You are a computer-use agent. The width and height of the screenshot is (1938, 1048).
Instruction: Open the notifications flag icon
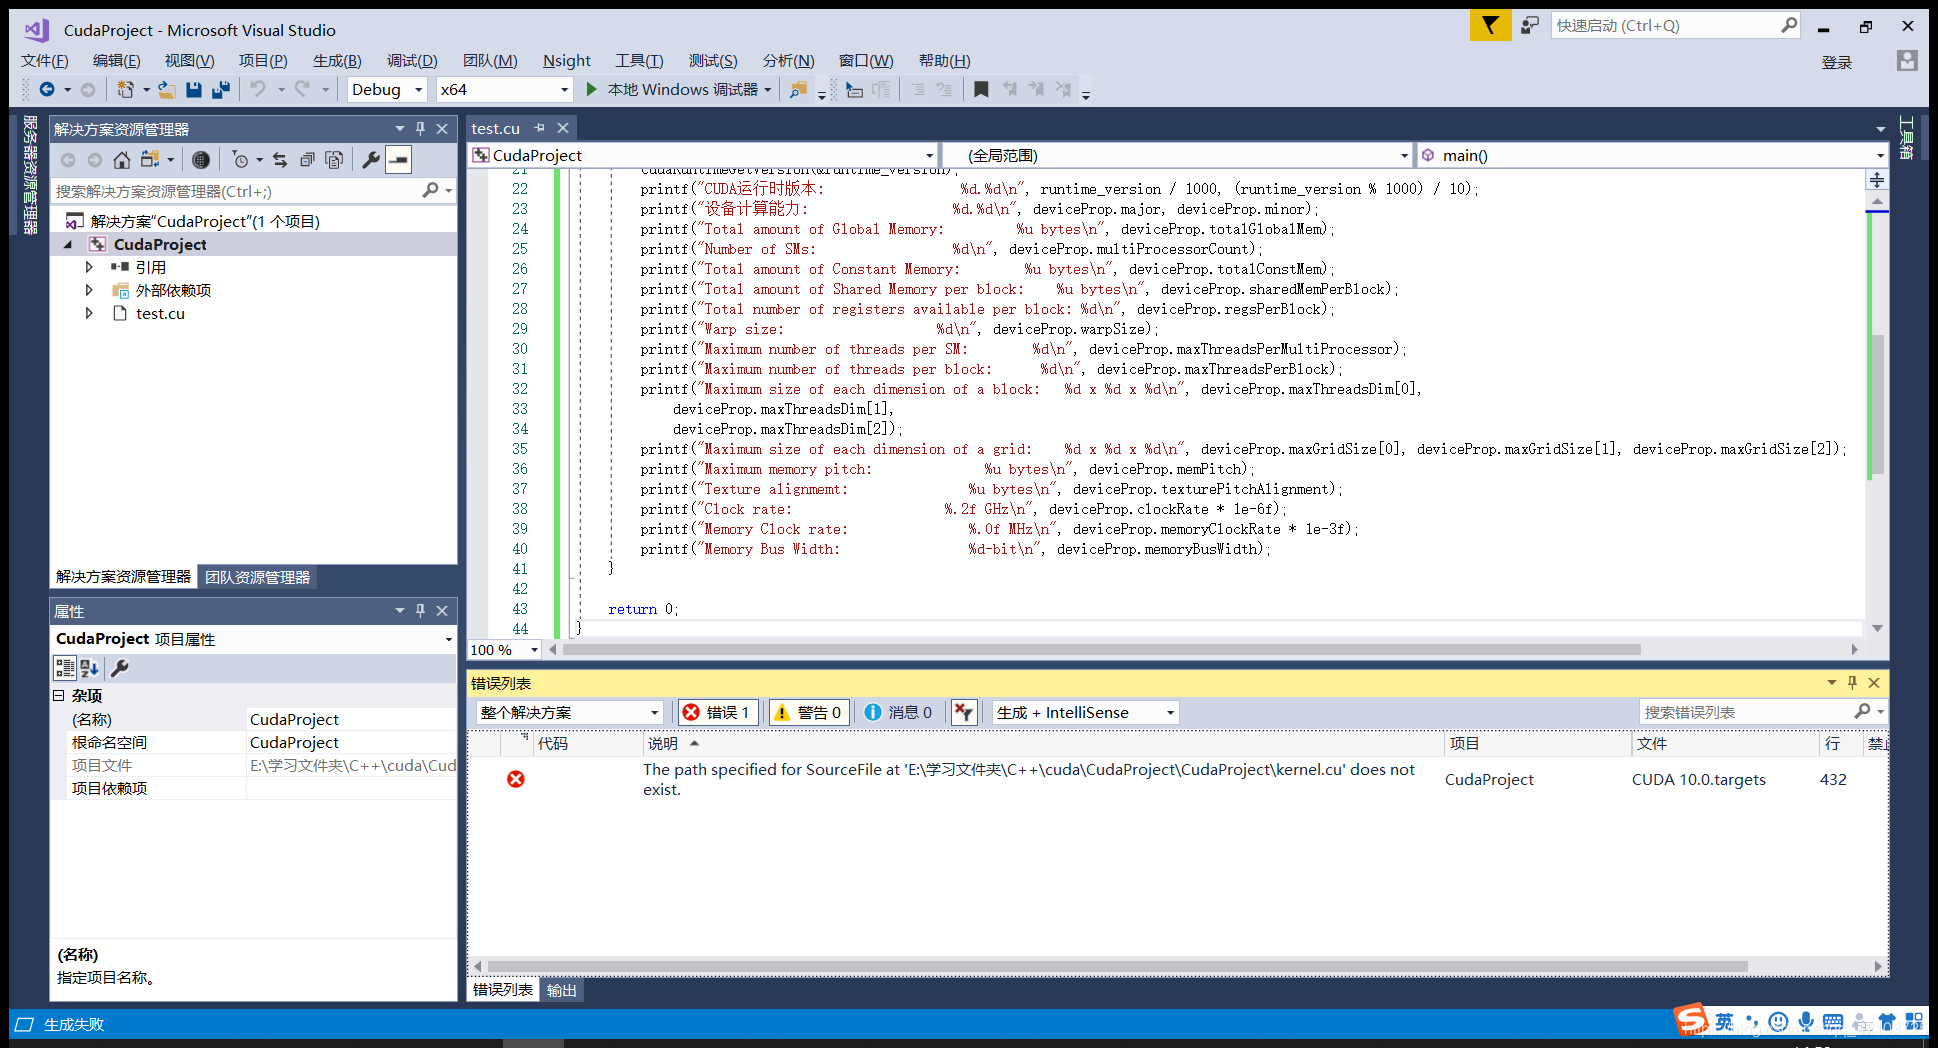(x=1490, y=26)
